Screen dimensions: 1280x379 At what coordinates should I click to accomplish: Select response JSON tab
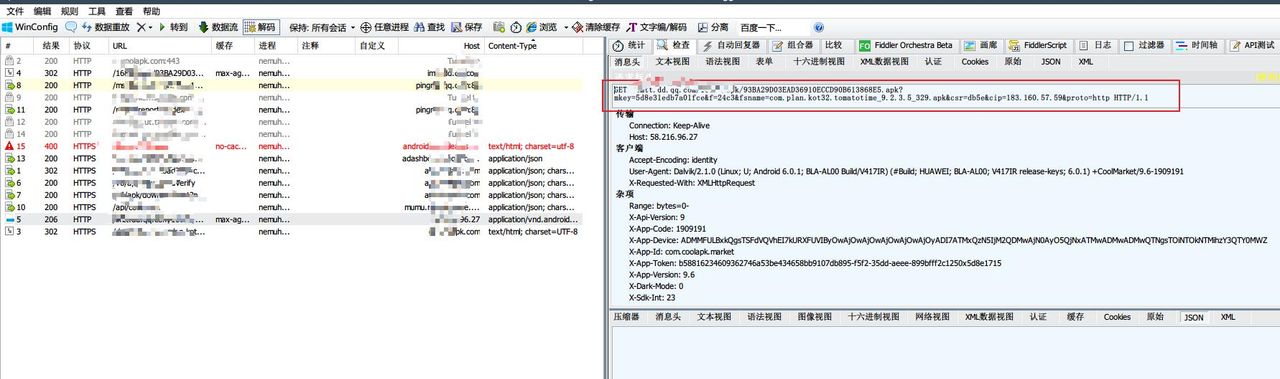tap(1193, 317)
